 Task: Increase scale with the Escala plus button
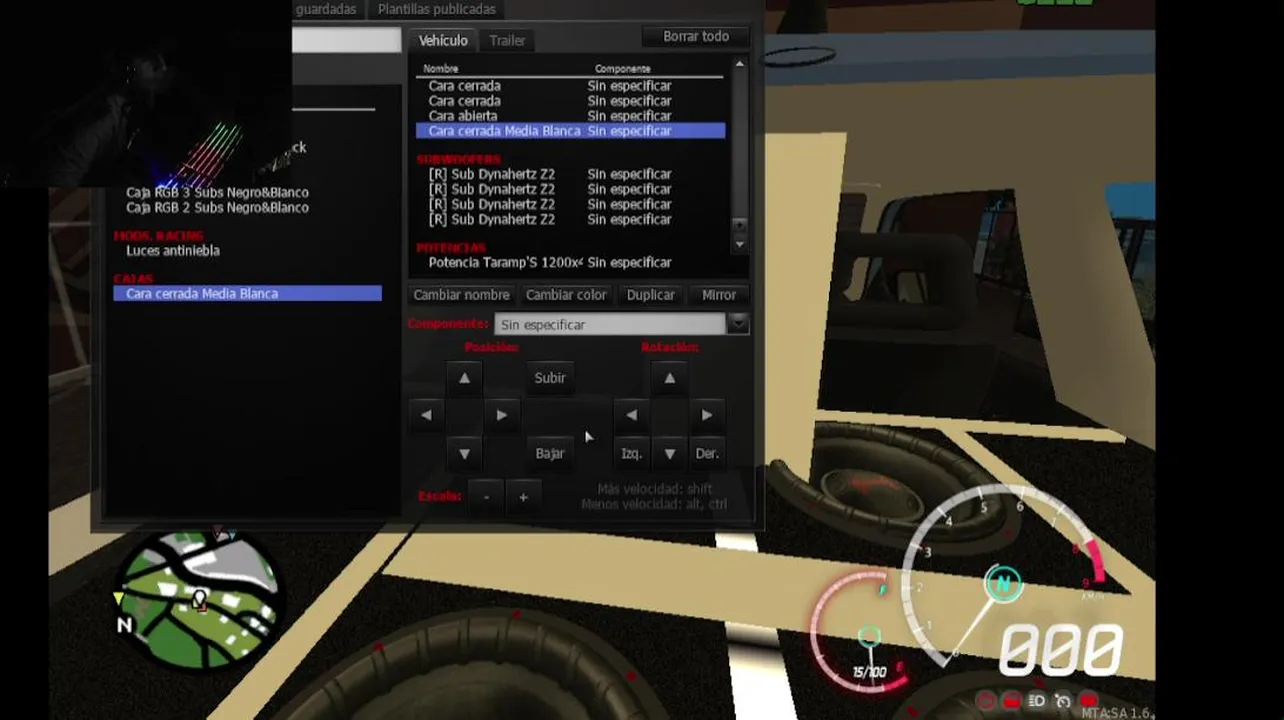(x=523, y=497)
